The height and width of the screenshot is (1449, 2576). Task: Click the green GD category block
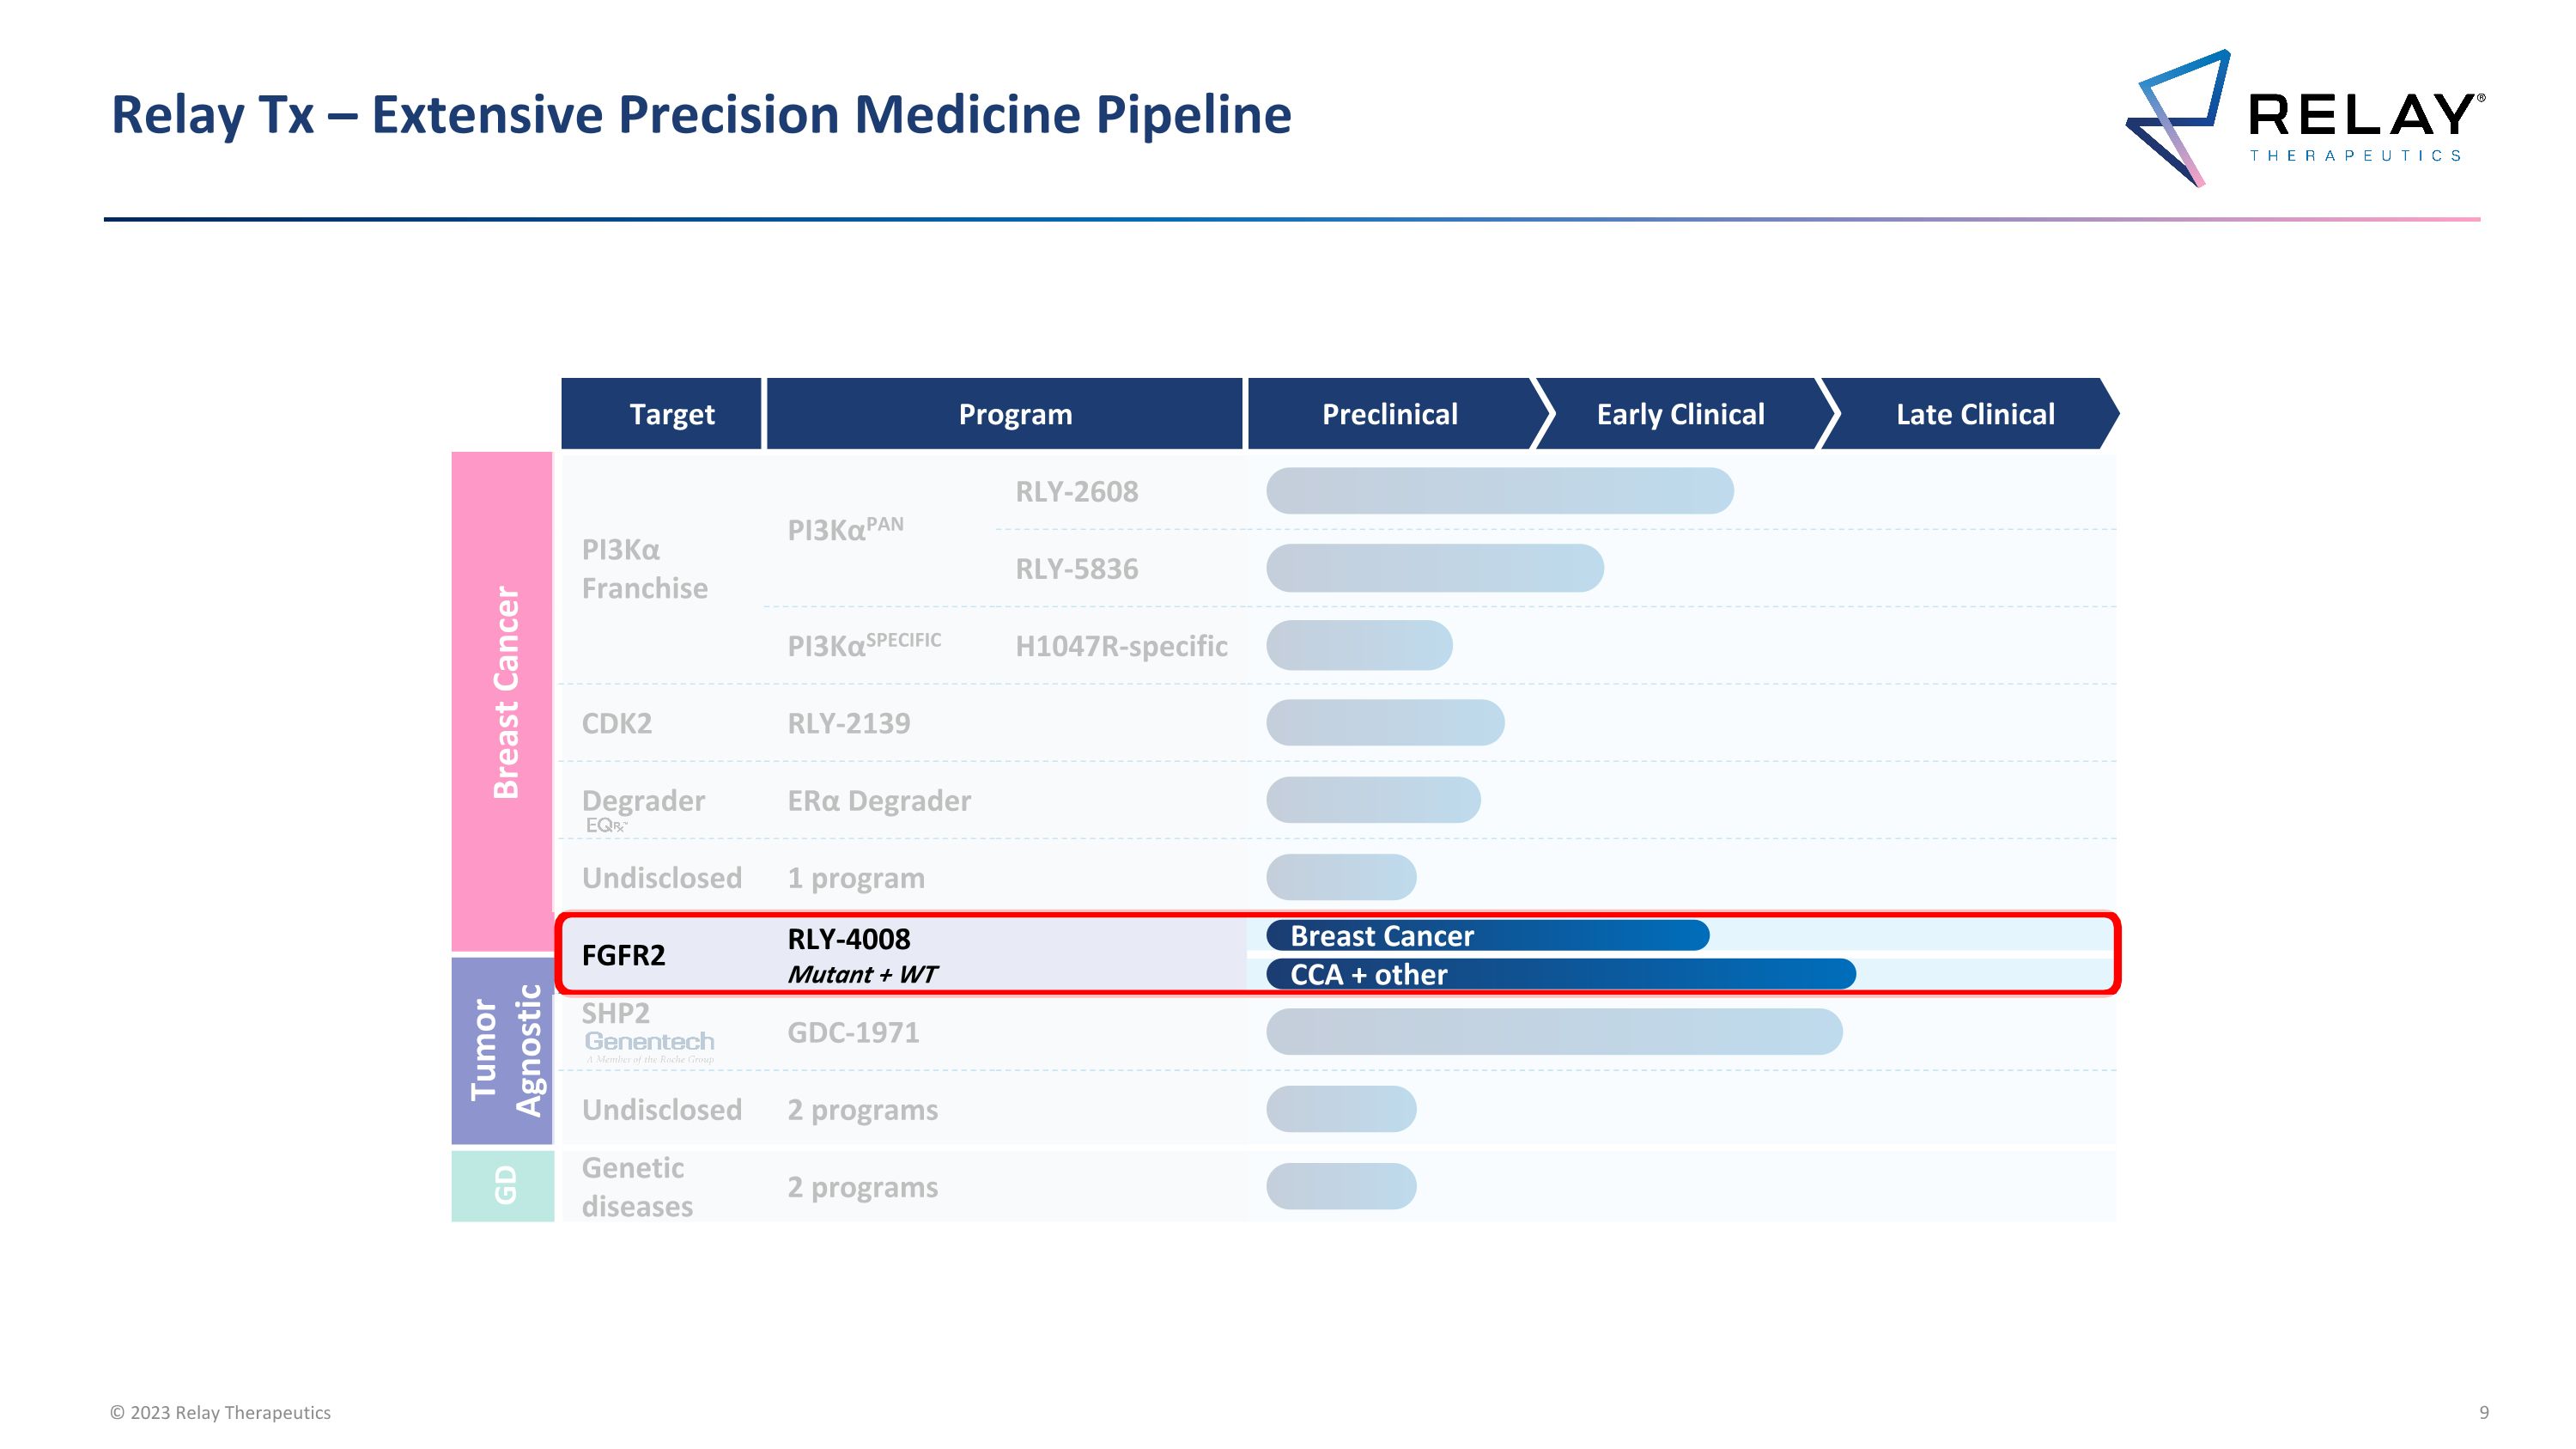pyautogui.click(x=504, y=1186)
